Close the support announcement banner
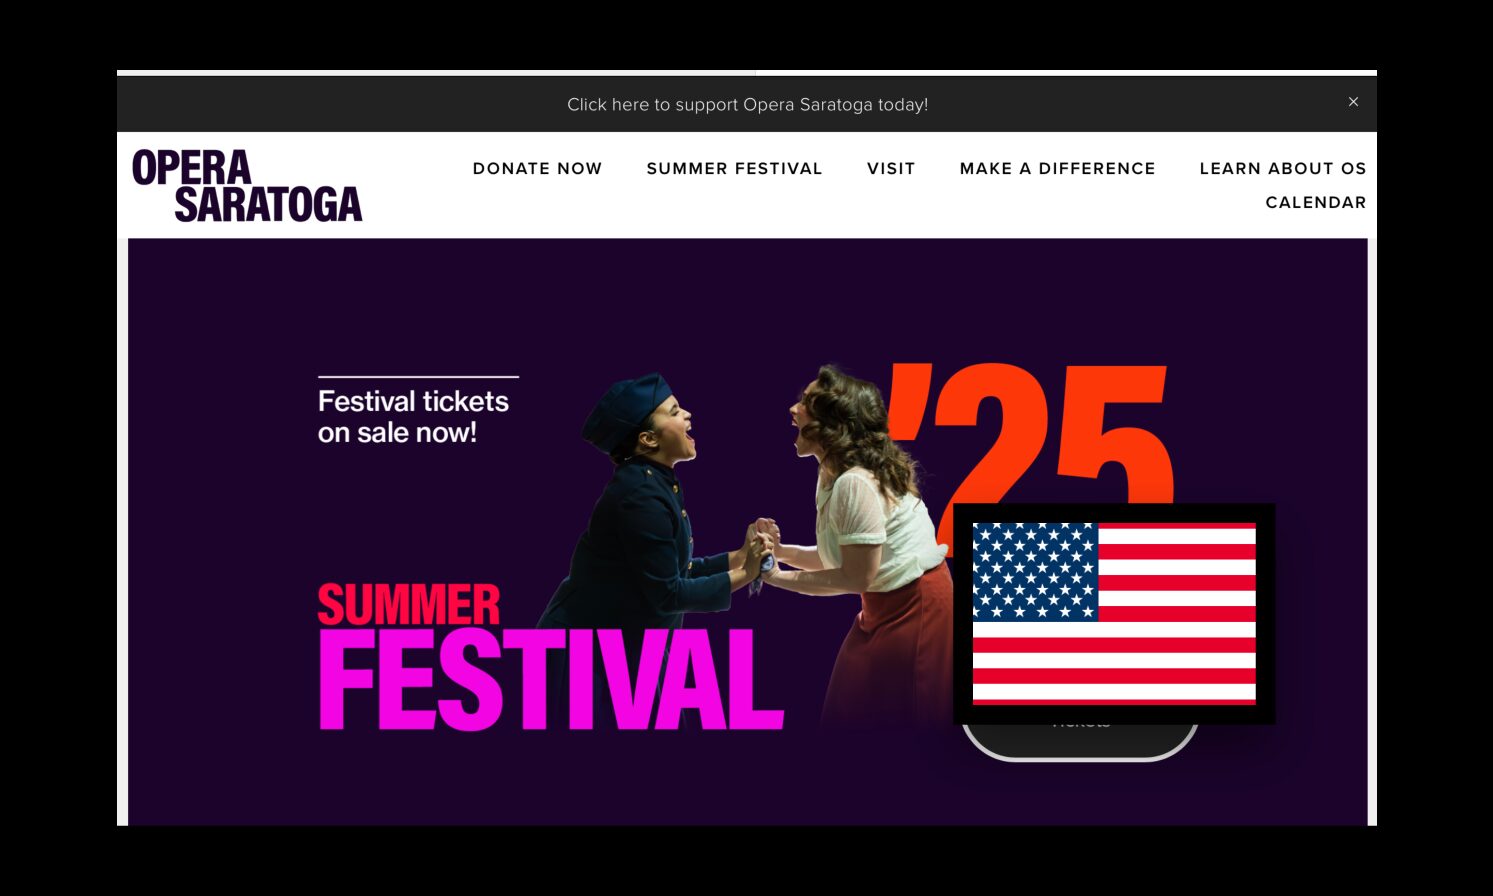The height and width of the screenshot is (896, 1493). tap(1353, 102)
